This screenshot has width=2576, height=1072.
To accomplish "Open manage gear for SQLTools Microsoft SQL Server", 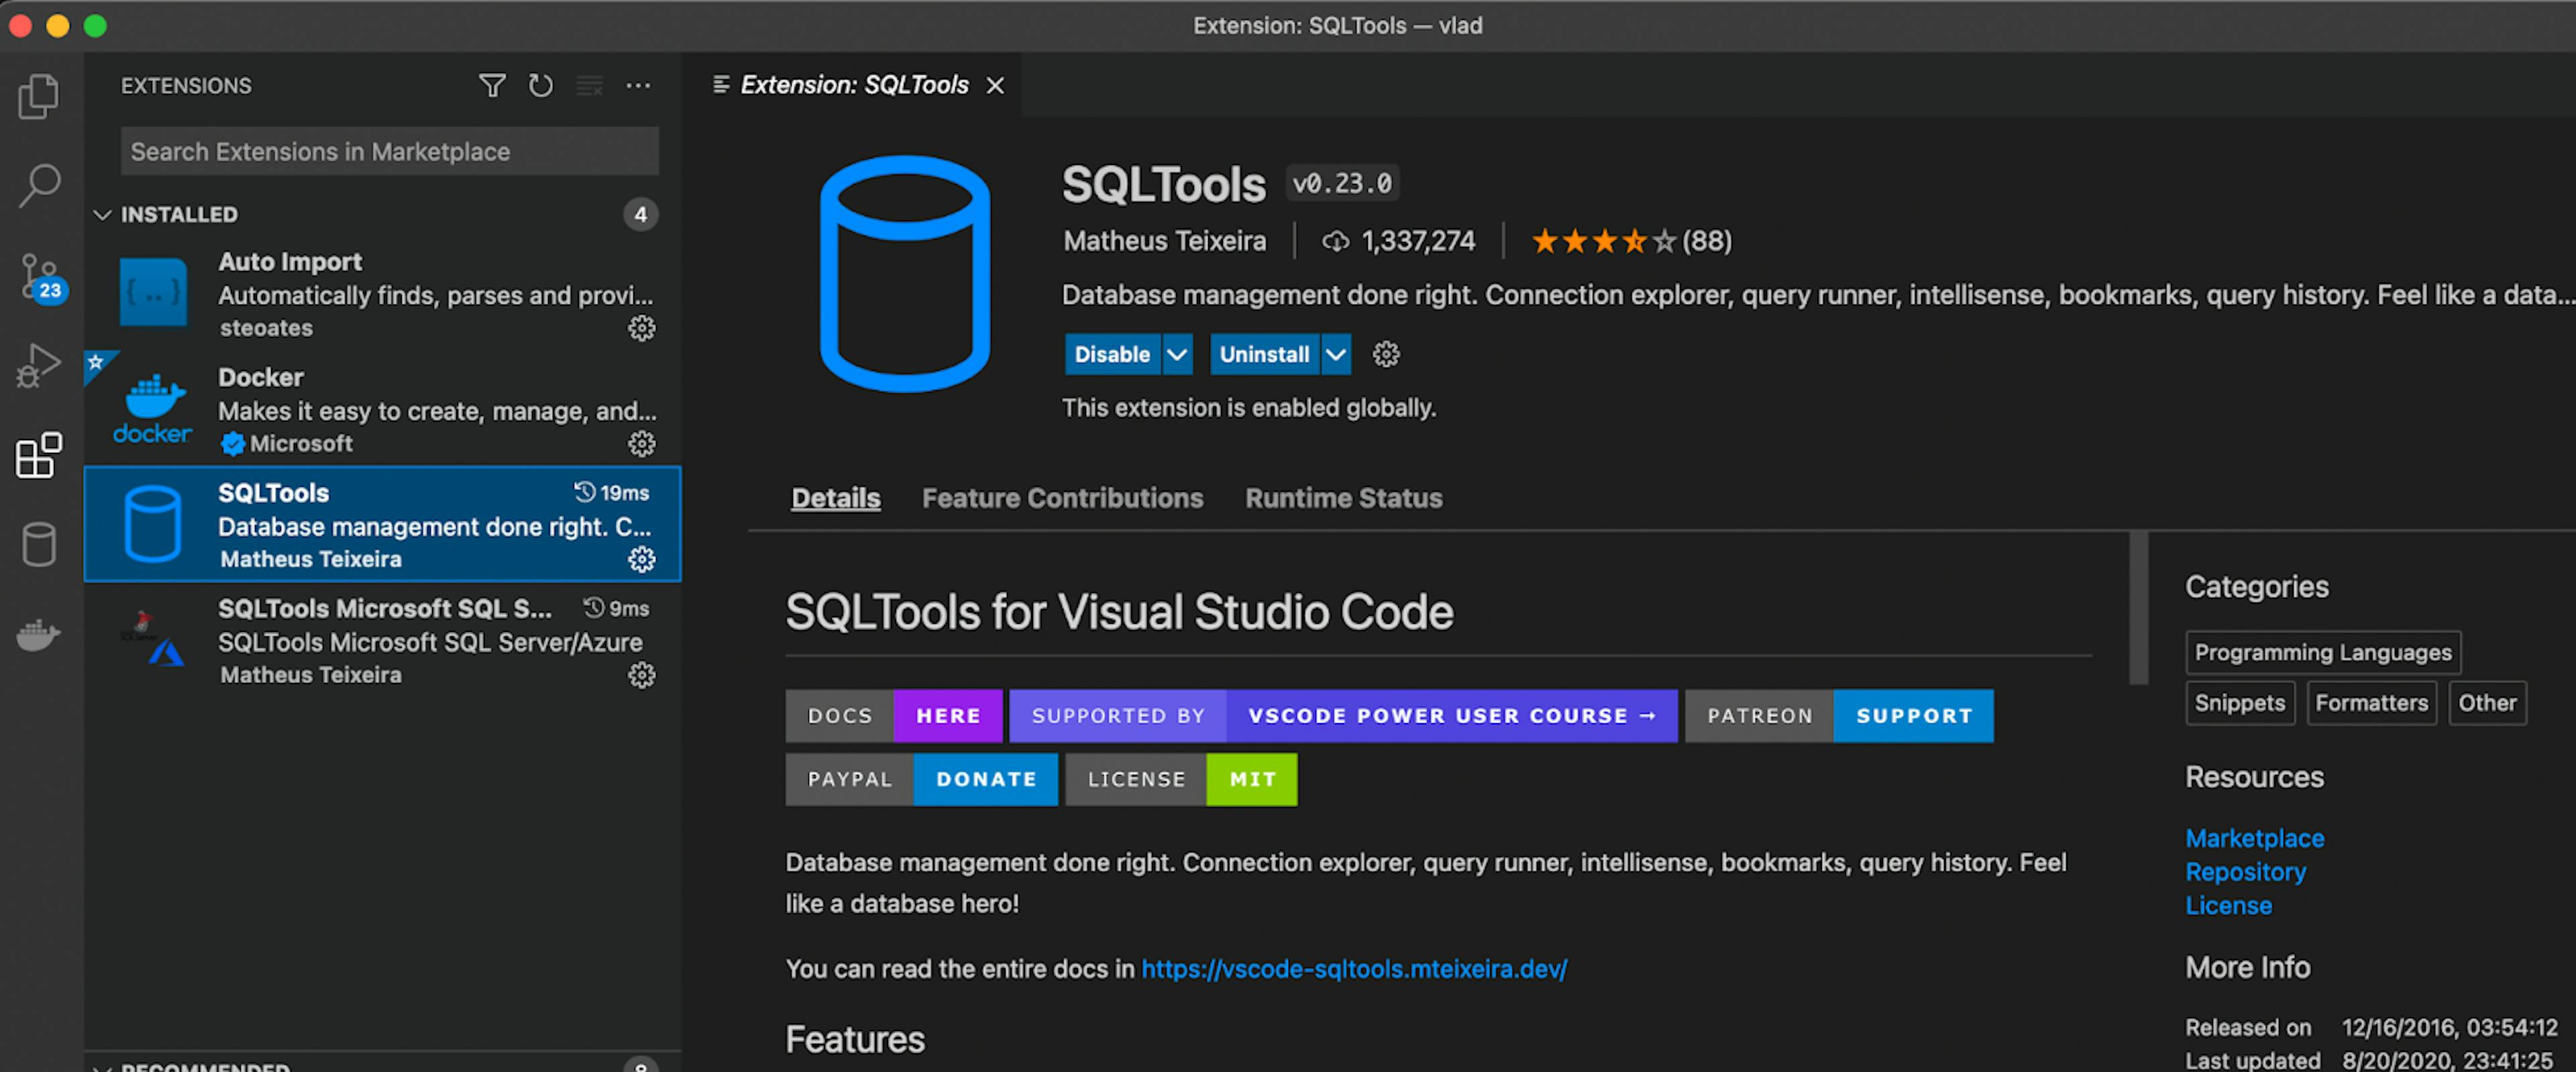I will (642, 675).
